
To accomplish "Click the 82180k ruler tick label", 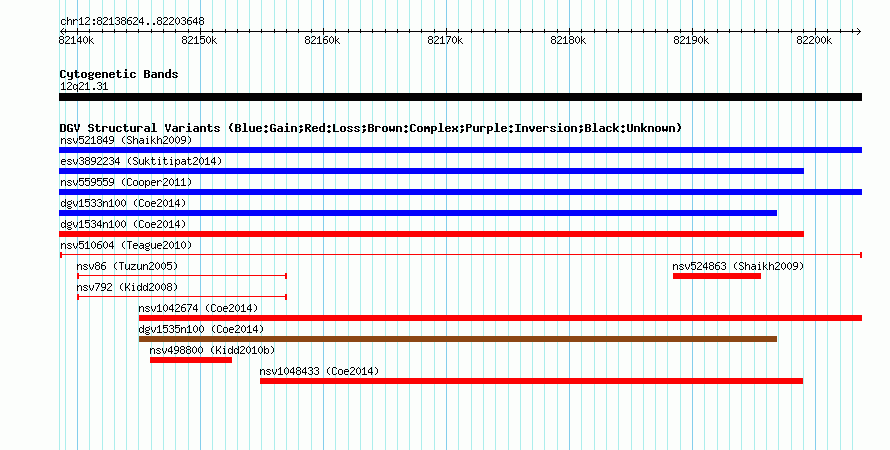I will 568,40.
